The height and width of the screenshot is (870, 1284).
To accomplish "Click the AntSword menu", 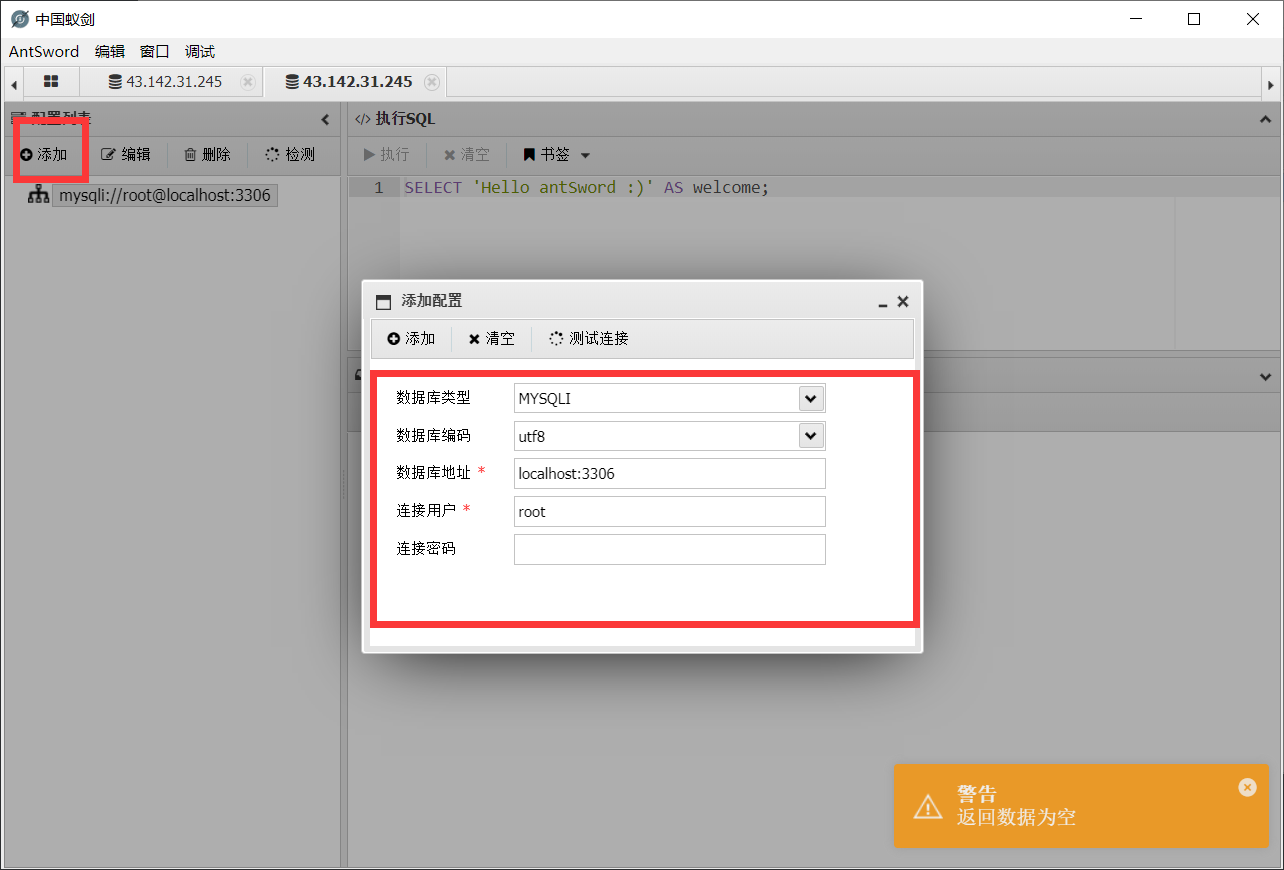I will [x=44, y=52].
